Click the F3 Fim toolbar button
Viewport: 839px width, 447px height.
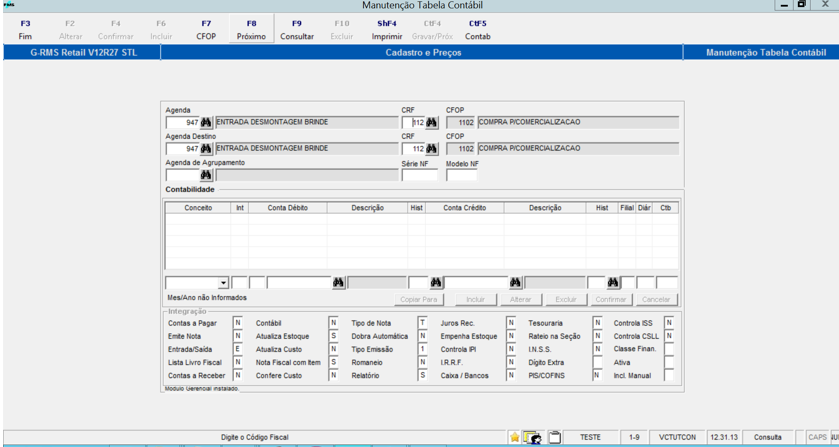tap(25, 30)
